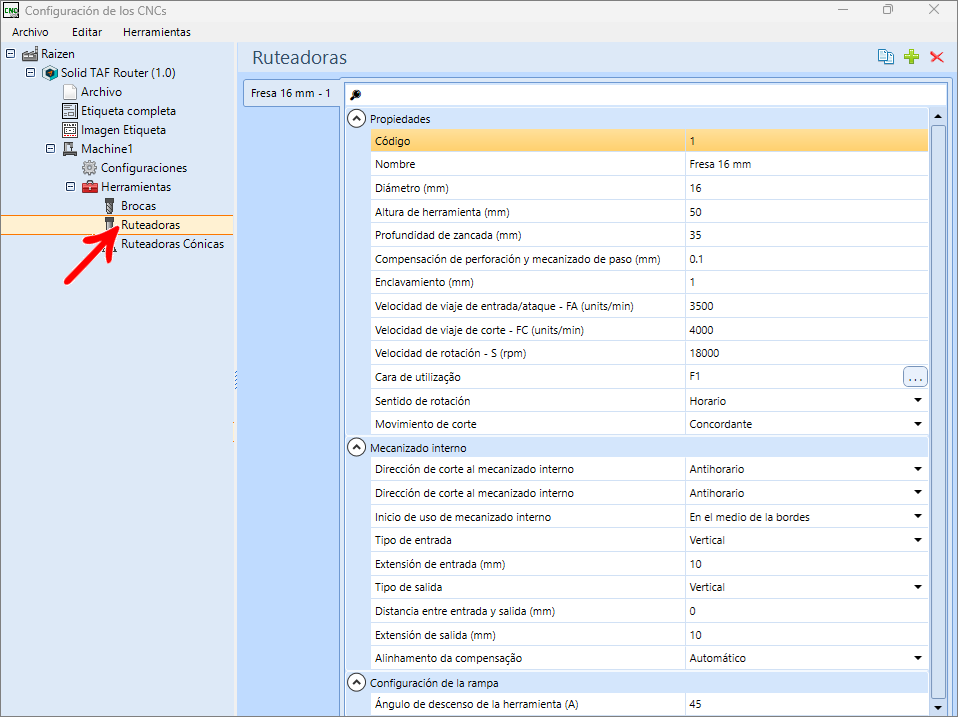Add a new router with green plus
The image size is (958, 717).
(x=912, y=57)
